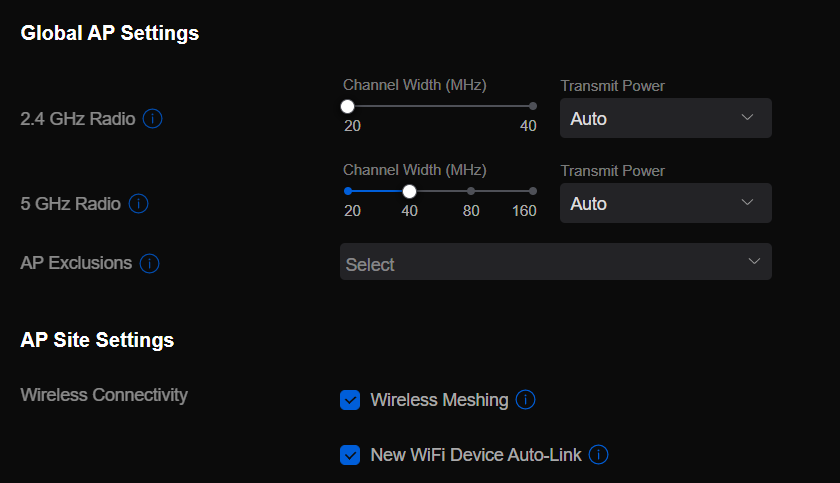
Task: Click the AP Site Settings heading
Action: click(x=97, y=340)
